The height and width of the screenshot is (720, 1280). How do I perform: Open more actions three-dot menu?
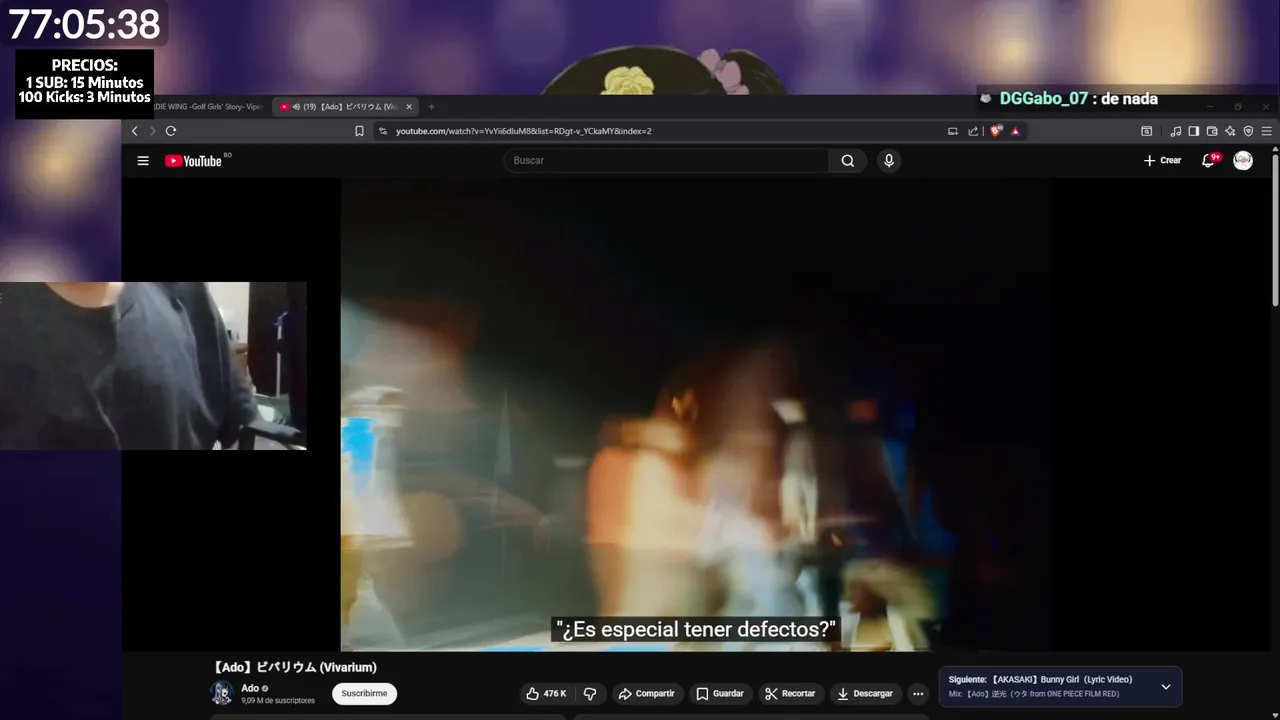click(x=918, y=693)
